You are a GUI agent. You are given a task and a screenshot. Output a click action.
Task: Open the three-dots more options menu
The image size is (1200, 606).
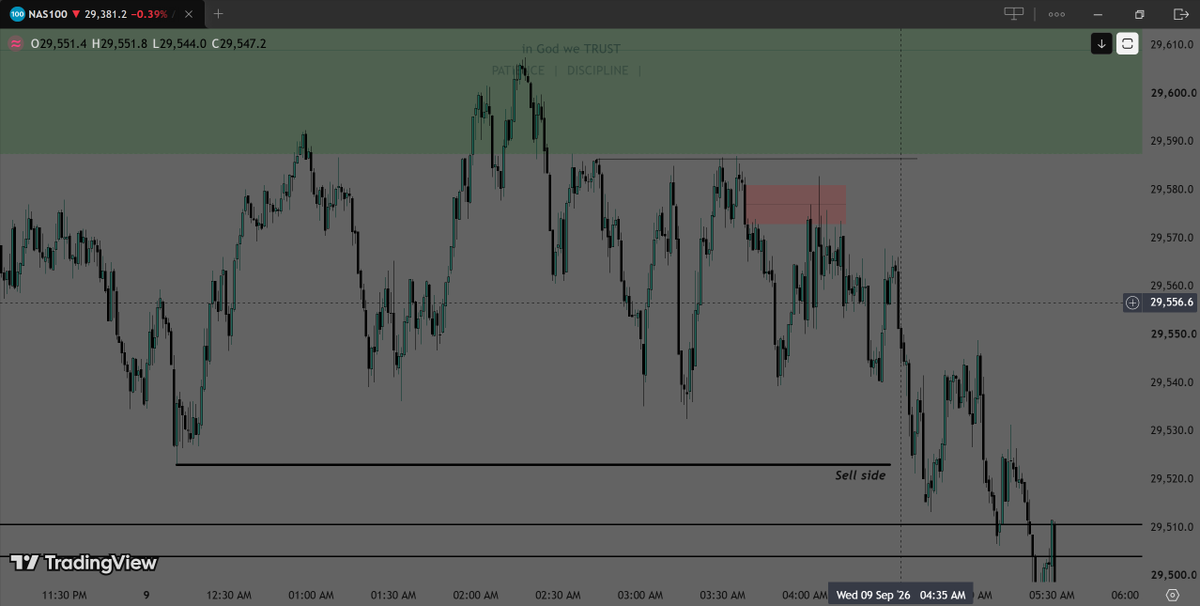click(x=1057, y=14)
